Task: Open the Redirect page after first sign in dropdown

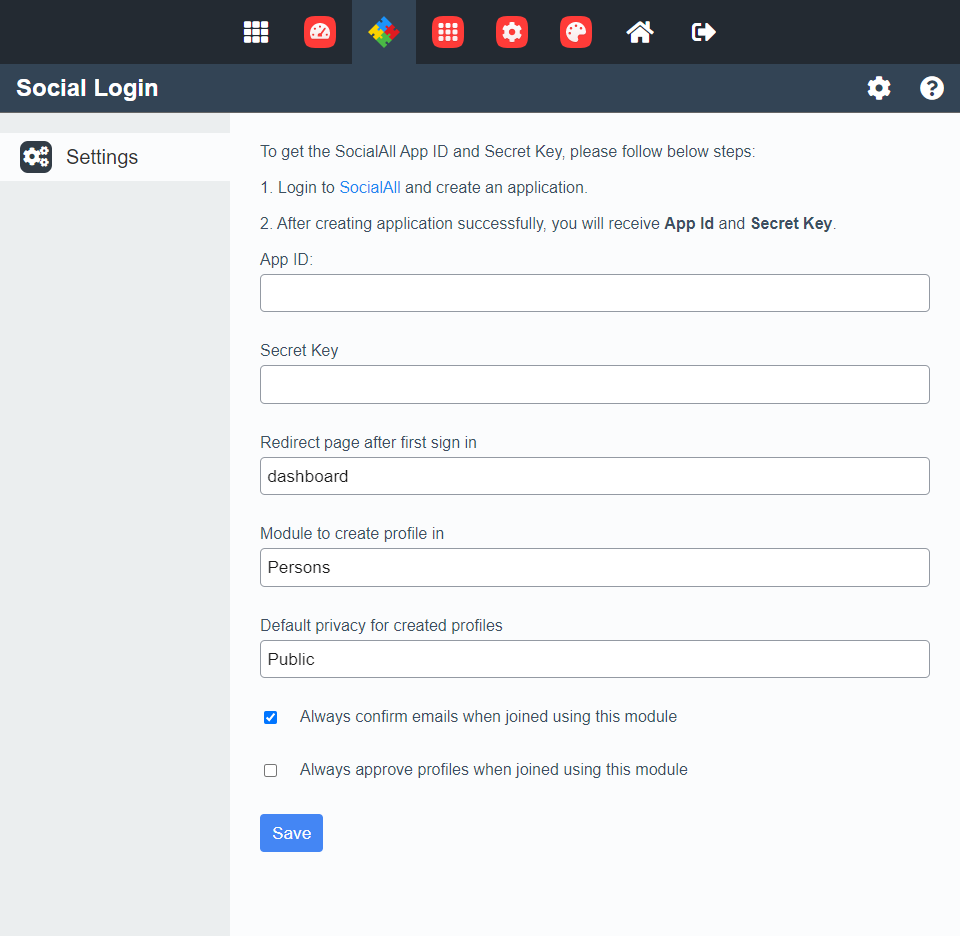Action: [x=594, y=476]
